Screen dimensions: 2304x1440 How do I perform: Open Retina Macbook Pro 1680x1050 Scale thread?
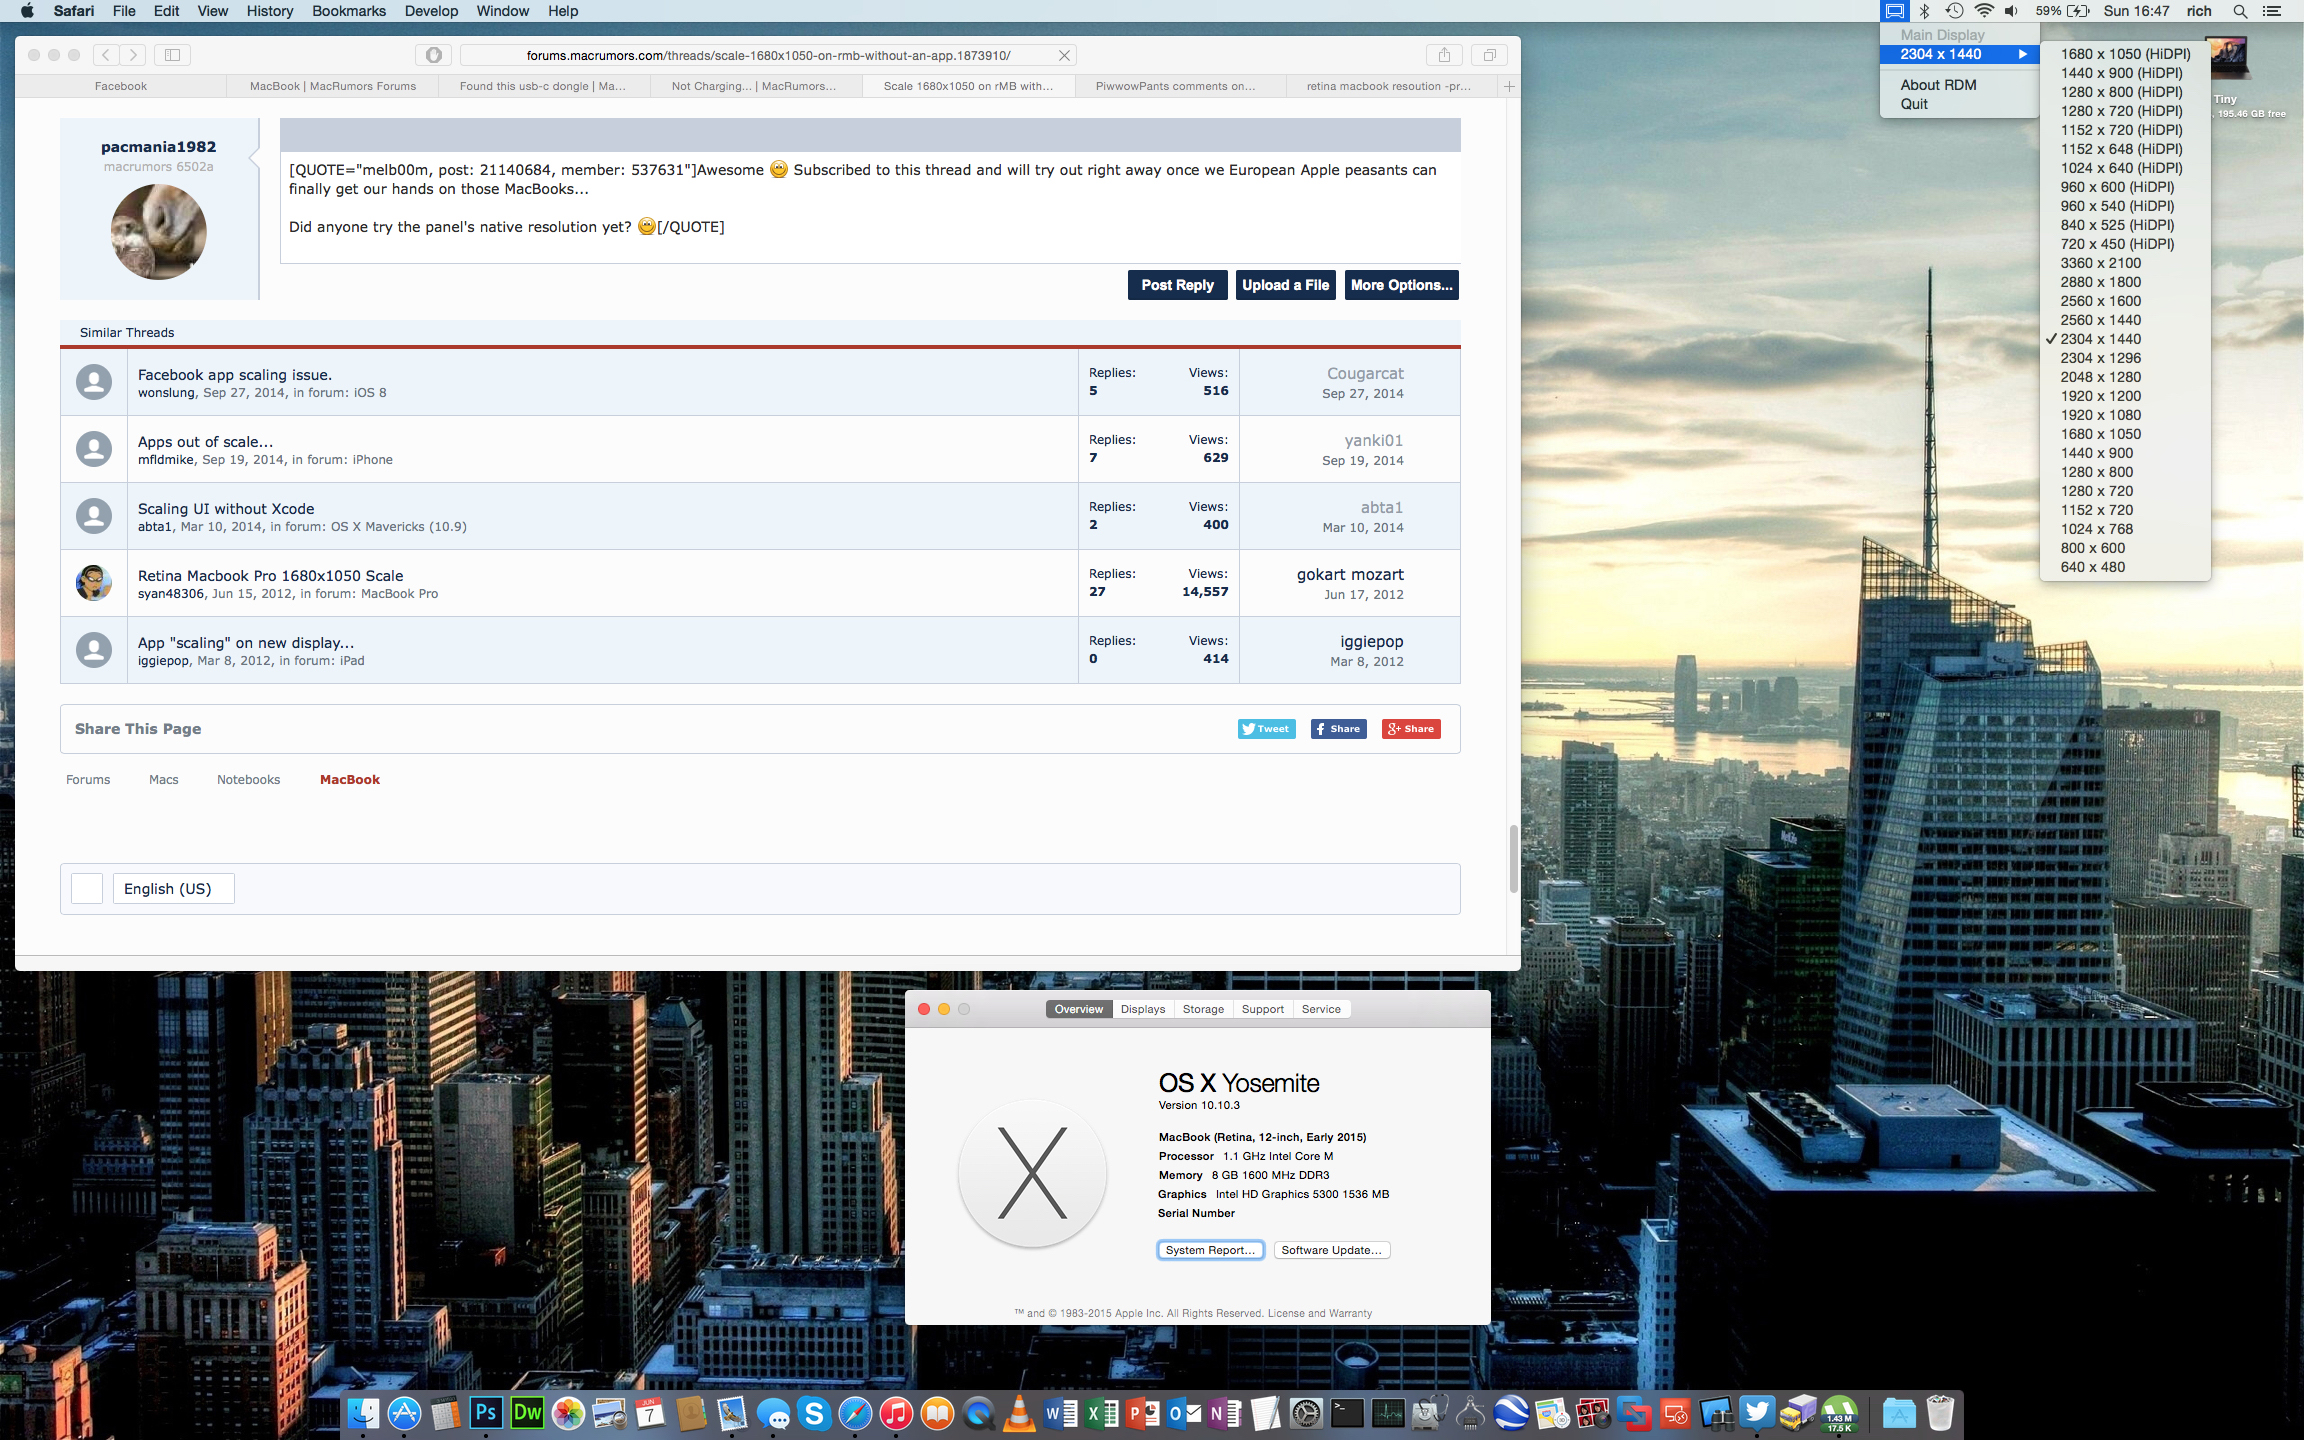point(270,575)
